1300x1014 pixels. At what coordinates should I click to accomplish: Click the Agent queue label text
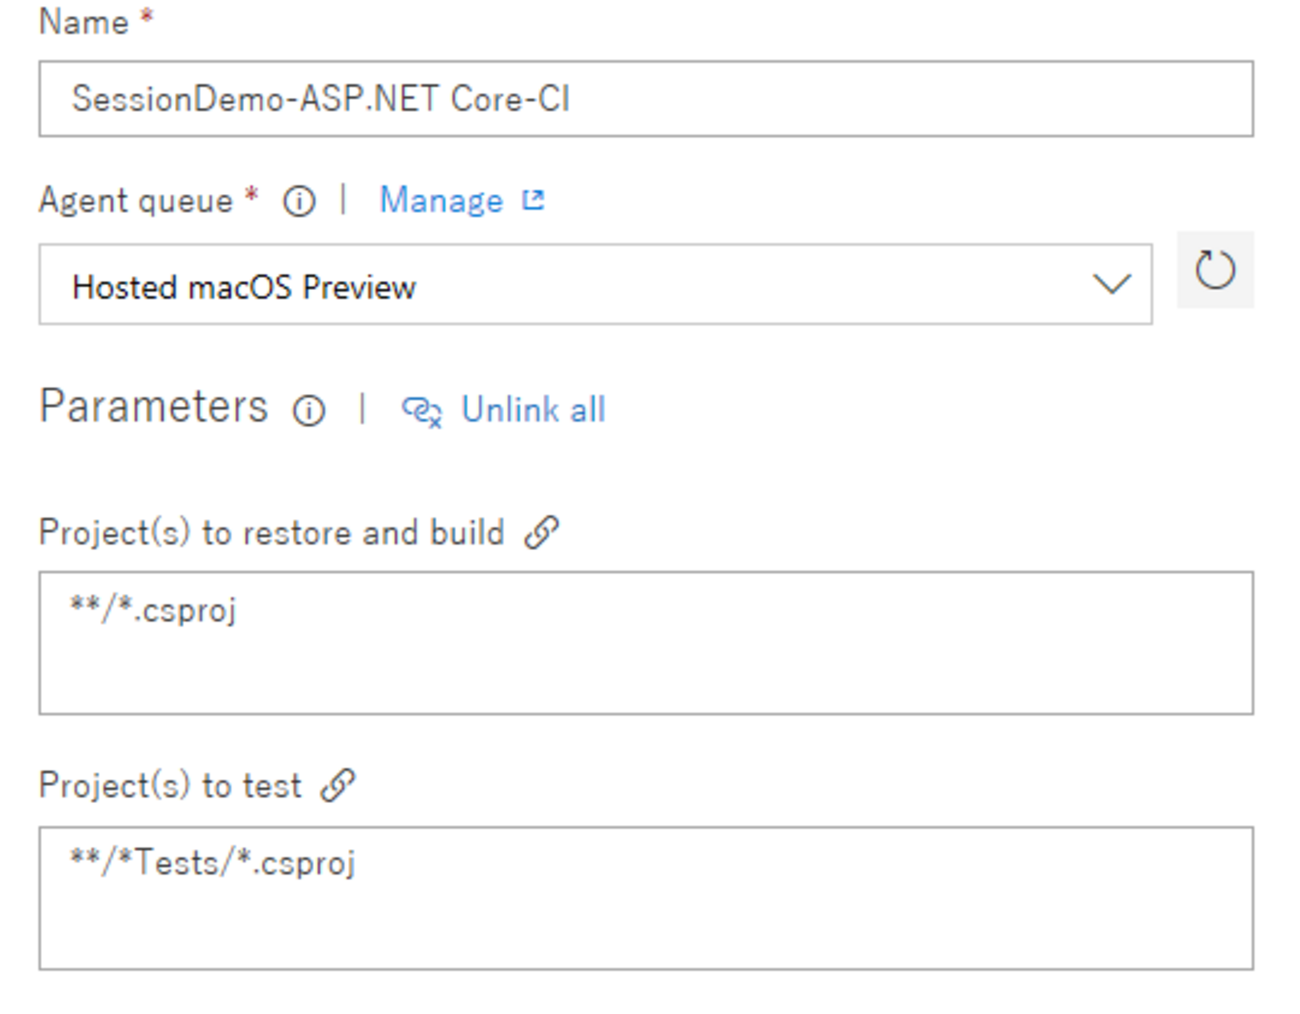(136, 201)
